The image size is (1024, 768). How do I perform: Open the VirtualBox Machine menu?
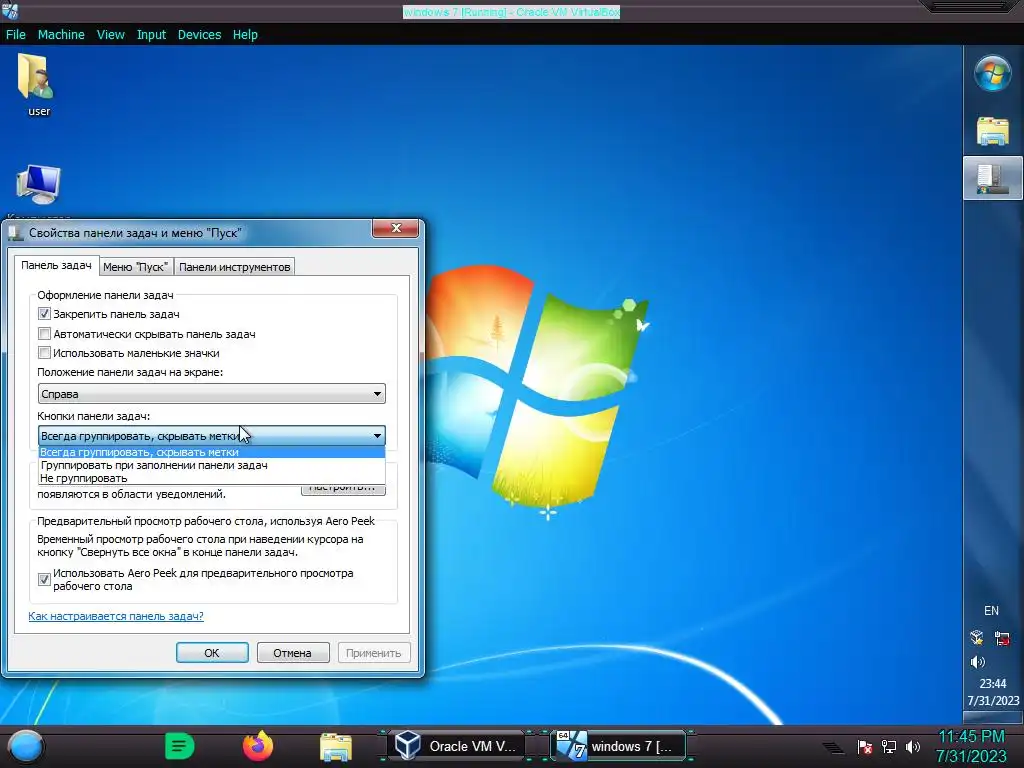61,35
